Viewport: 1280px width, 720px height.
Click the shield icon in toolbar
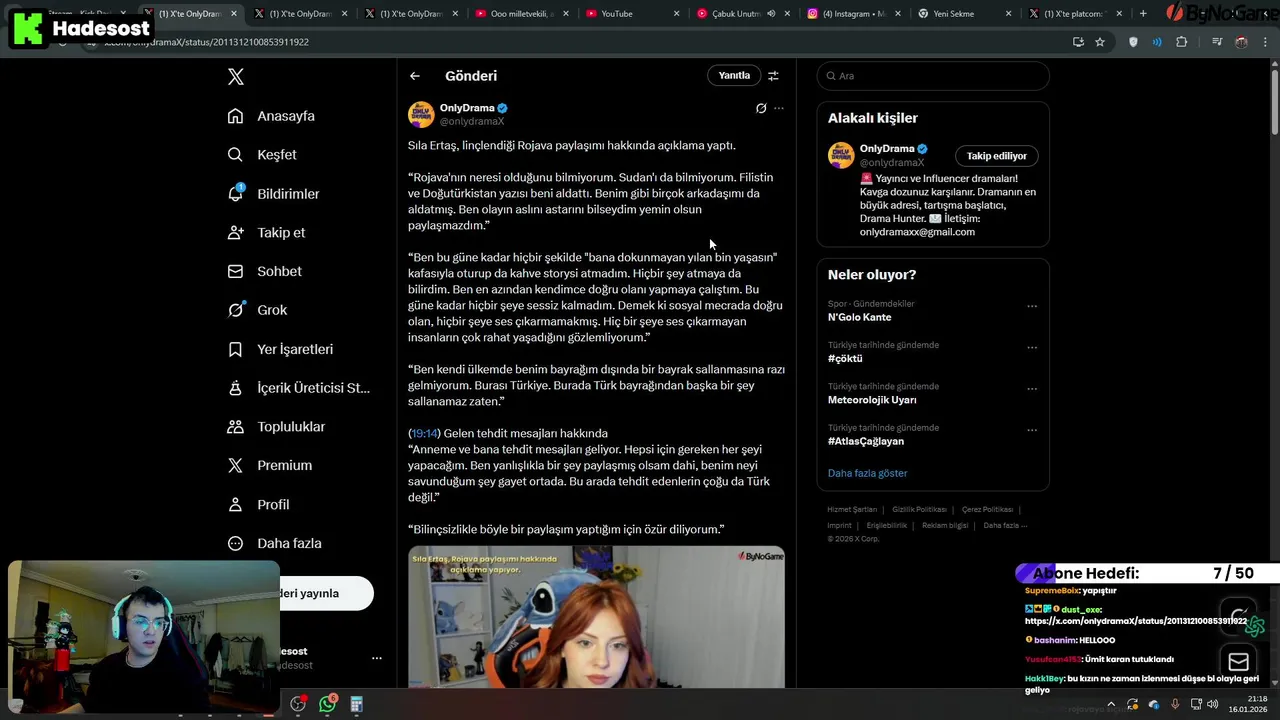(x=1133, y=42)
